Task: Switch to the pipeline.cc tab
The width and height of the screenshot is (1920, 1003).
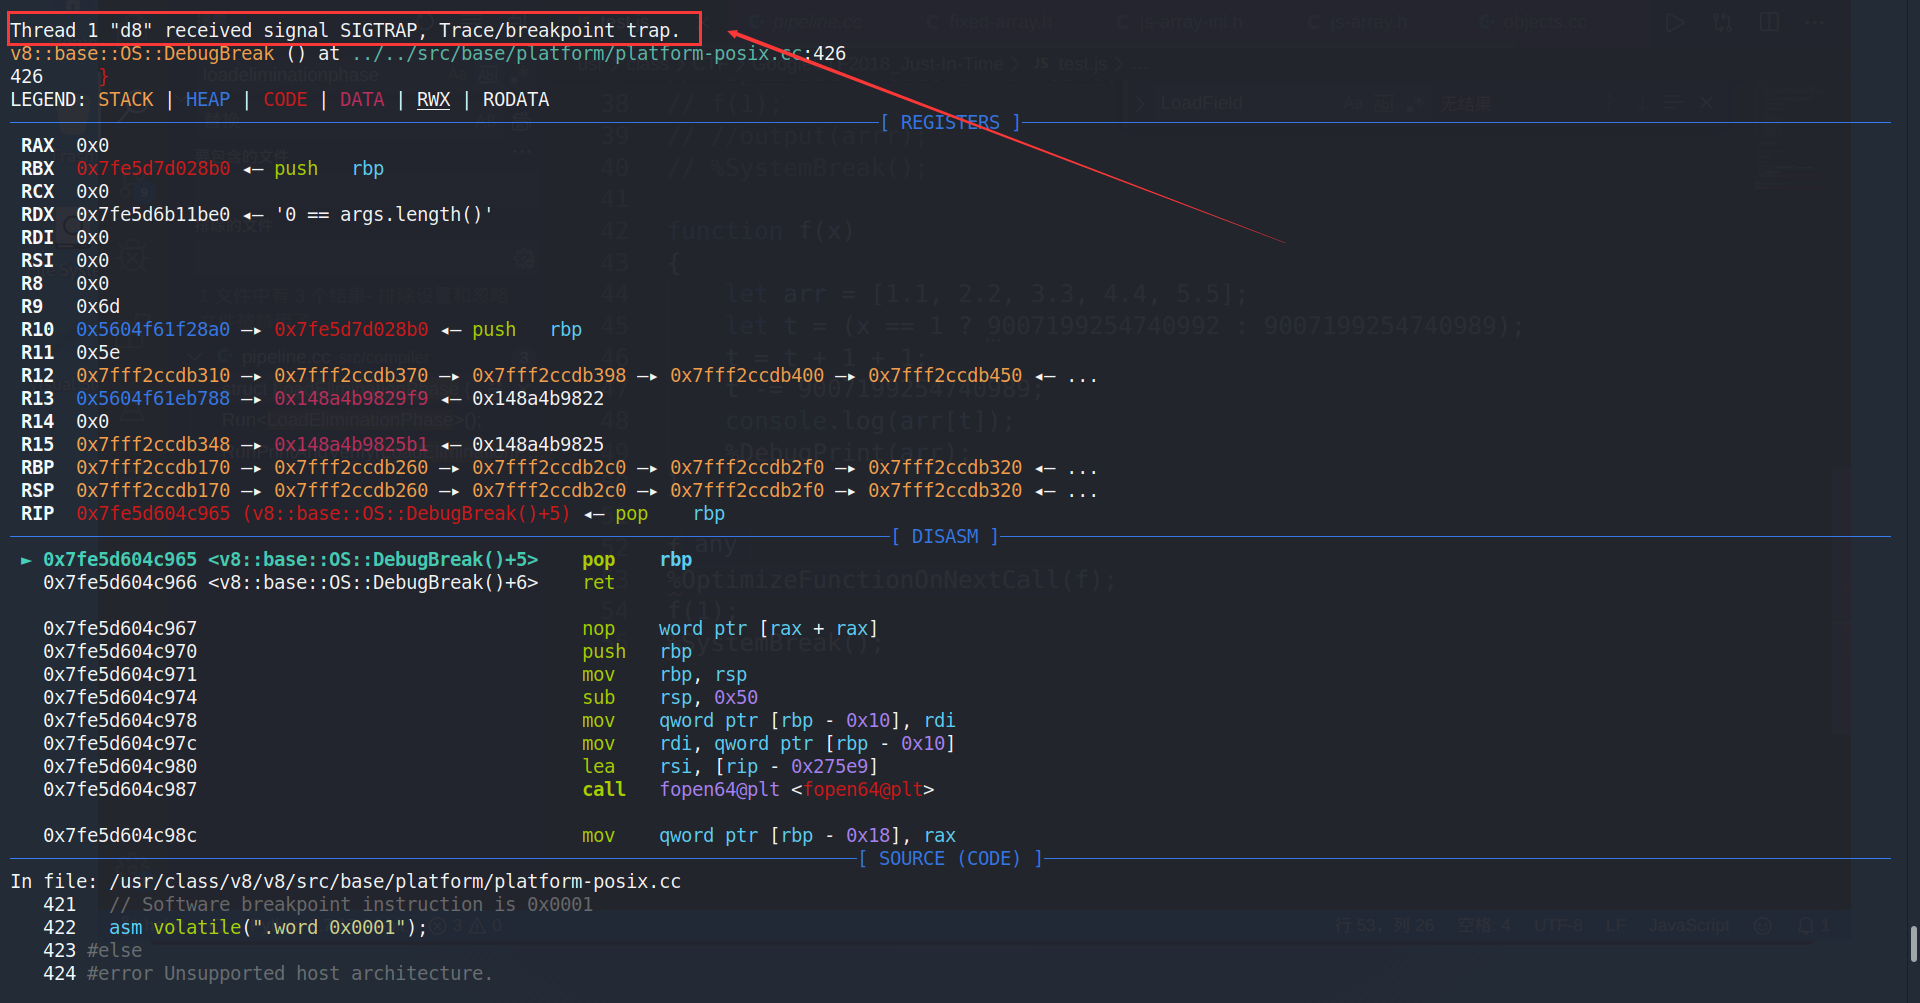Action: 817,22
